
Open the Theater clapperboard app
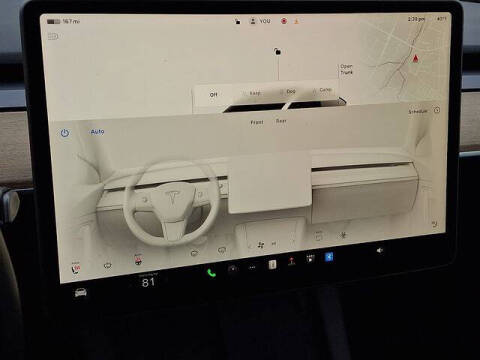tap(310, 259)
